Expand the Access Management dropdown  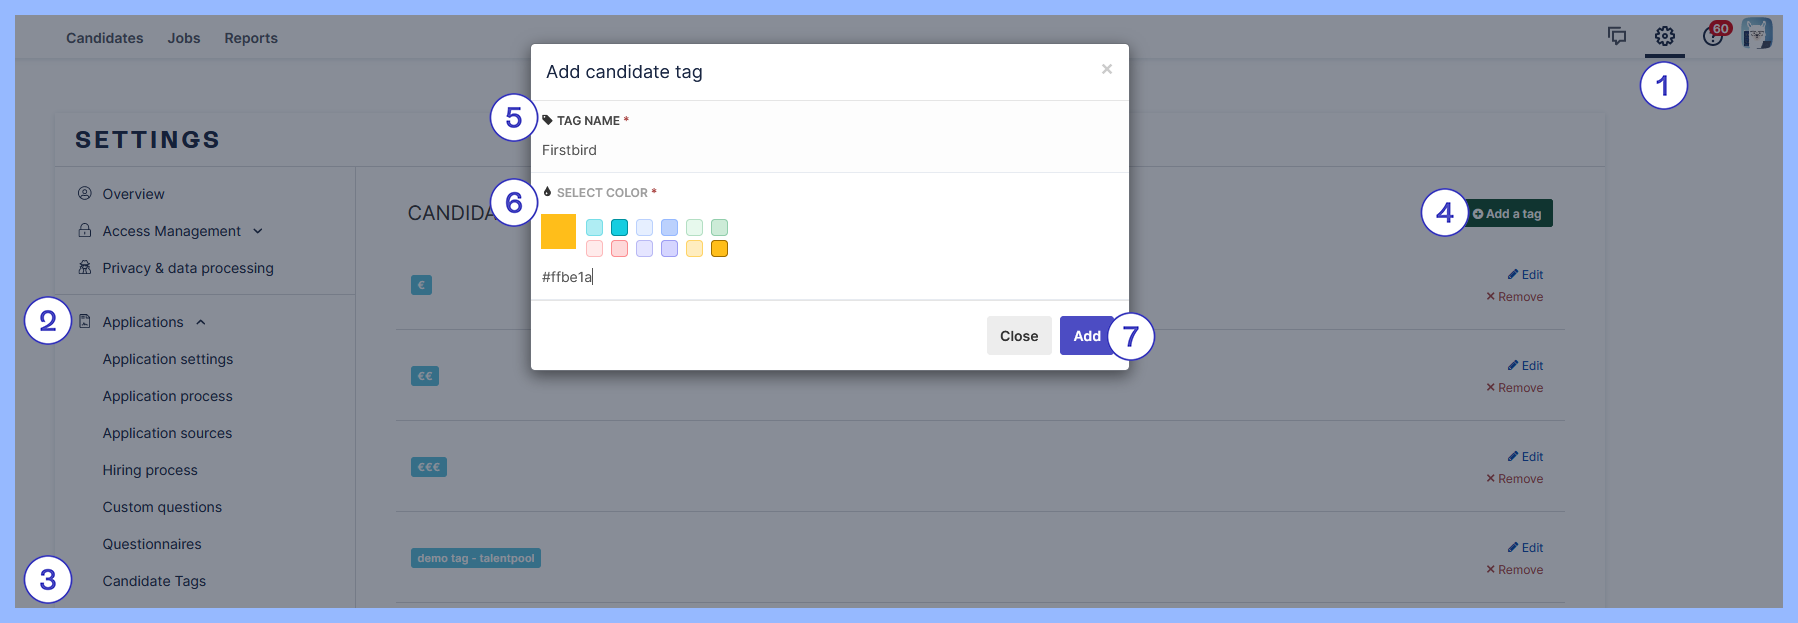pyautogui.click(x=257, y=231)
